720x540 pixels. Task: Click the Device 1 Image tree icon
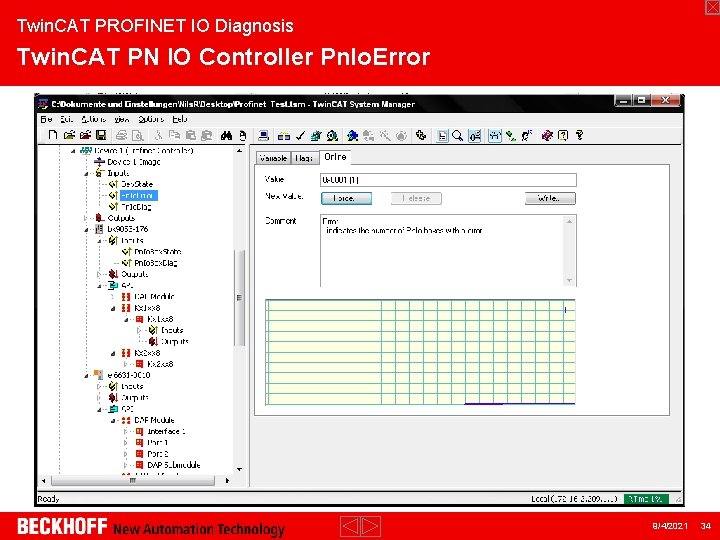99,162
